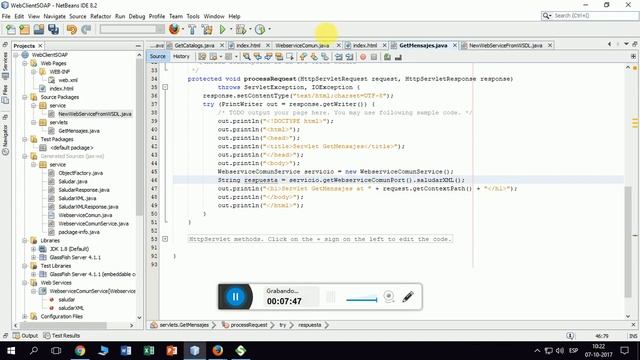Click the Start Macro Recording red icon
This screenshot has height=360, width=640.
pos(363,57)
